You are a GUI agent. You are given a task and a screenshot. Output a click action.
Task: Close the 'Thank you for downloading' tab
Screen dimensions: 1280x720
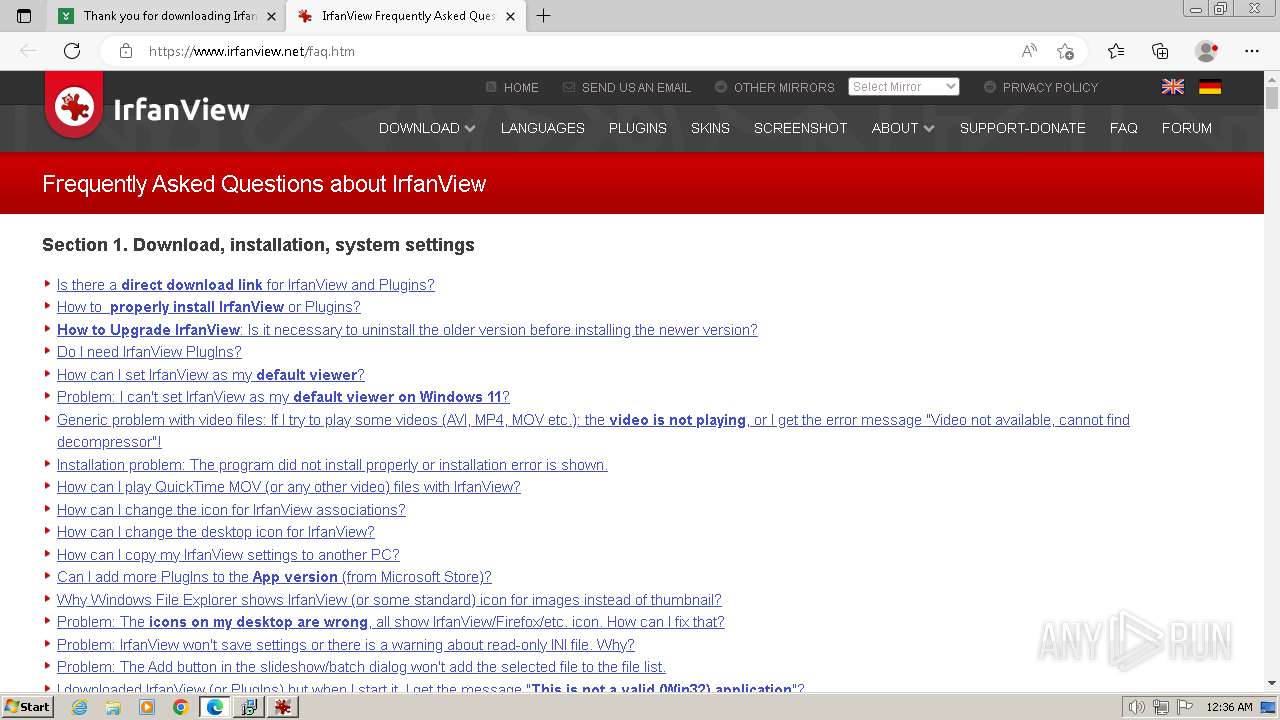(x=271, y=16)
